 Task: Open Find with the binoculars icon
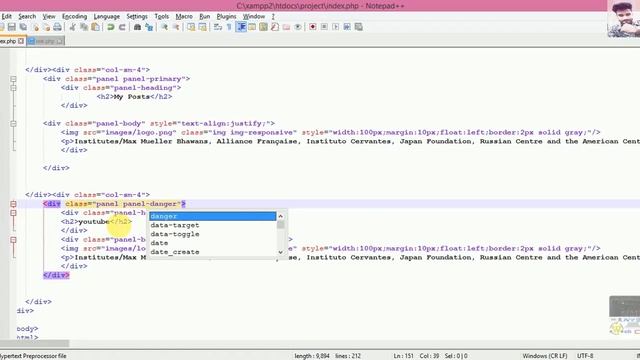pyautogui.click(x=138, y=27)
